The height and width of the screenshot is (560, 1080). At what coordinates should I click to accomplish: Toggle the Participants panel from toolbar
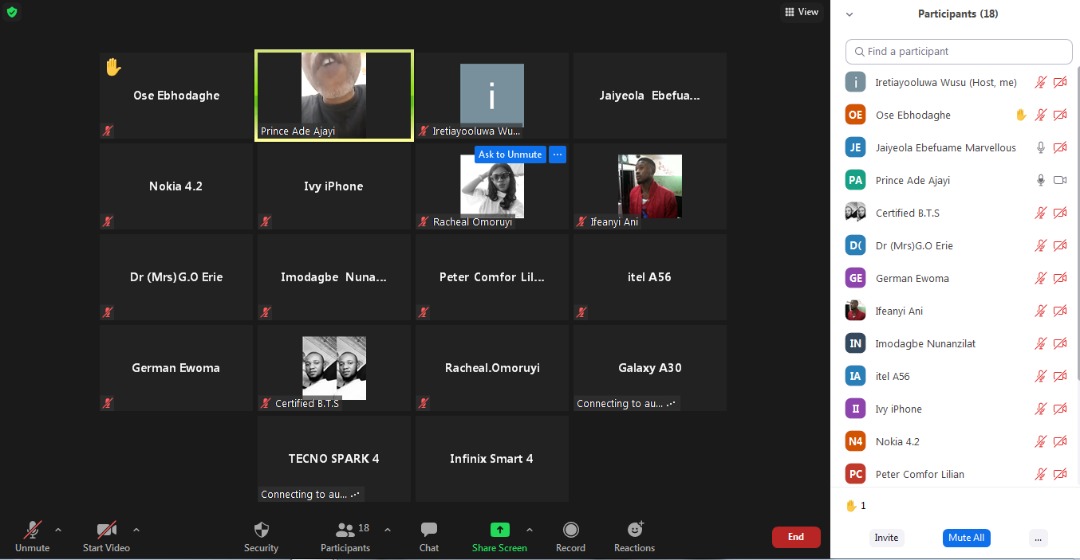[345, 537]
